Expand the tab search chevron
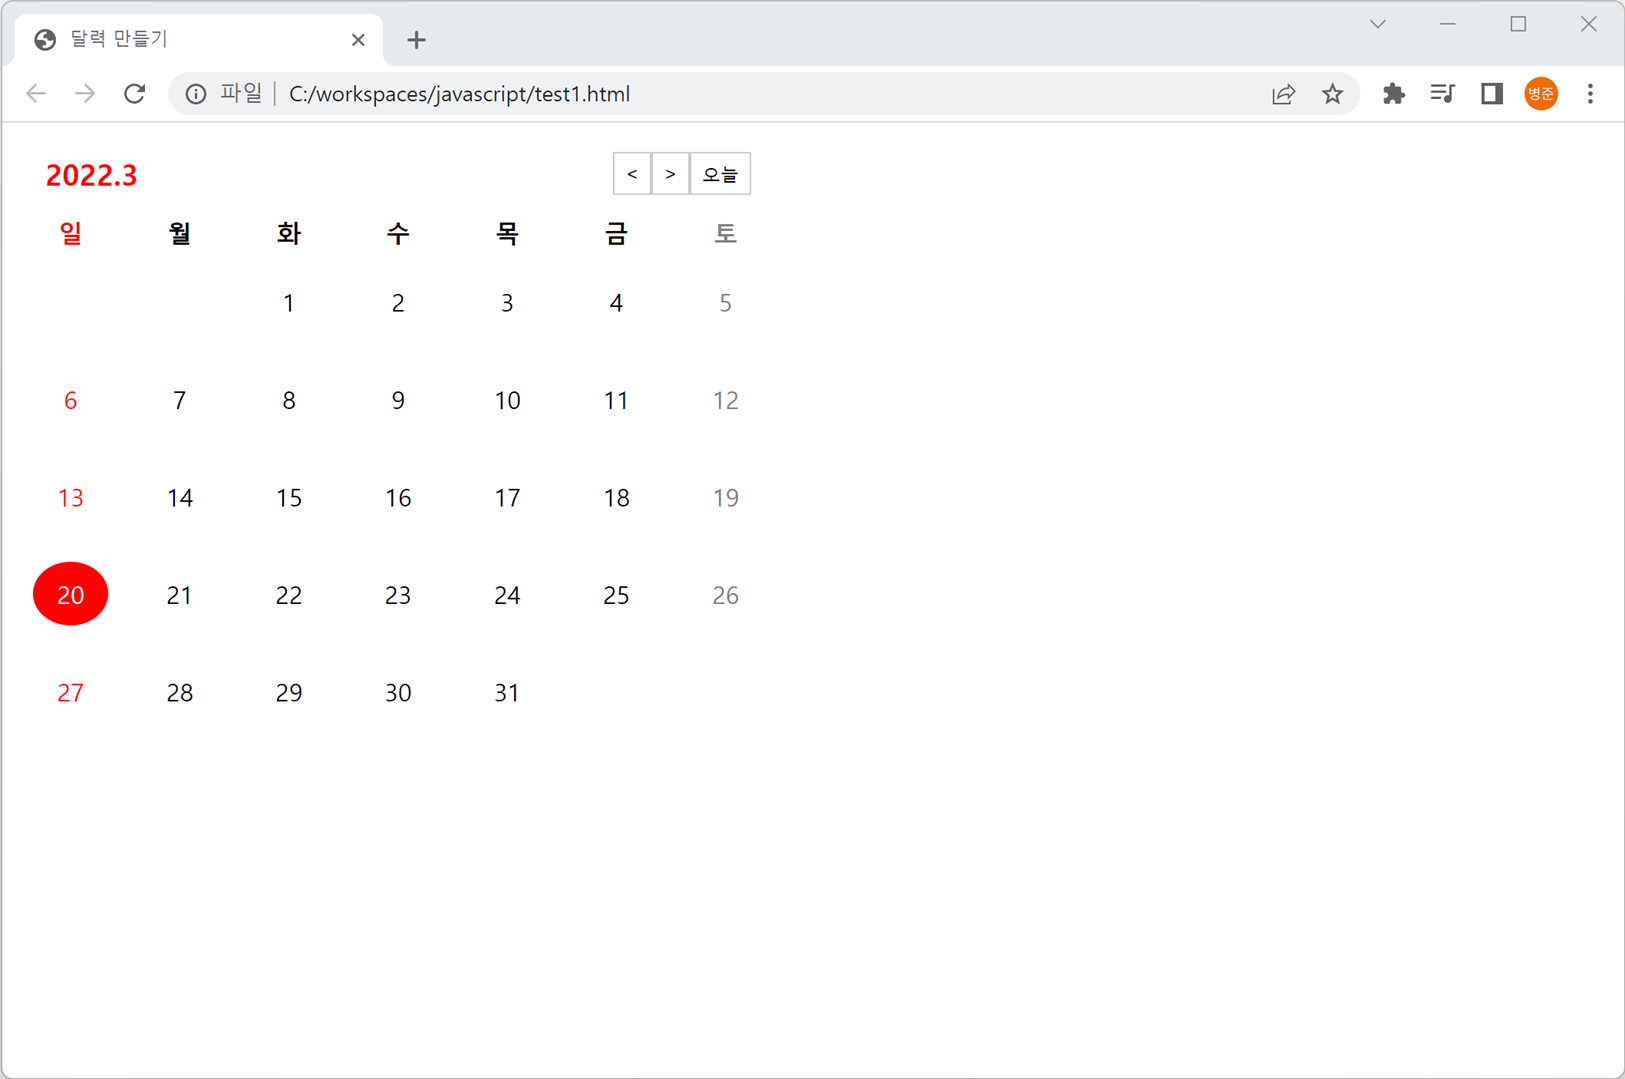 click(x=1378, y=24)
